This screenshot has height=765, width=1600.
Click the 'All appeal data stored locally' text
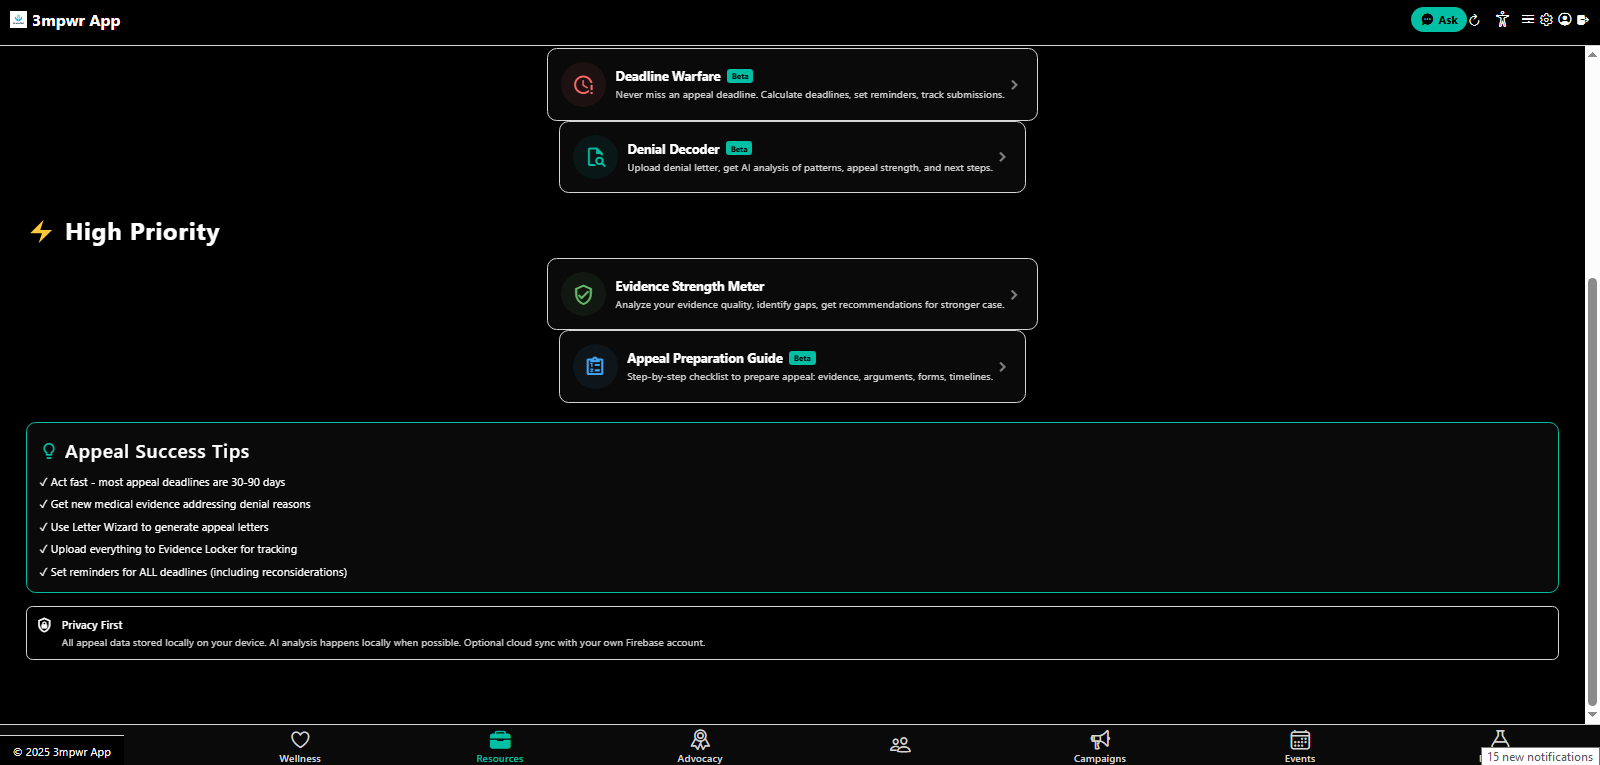pos(383,643)
